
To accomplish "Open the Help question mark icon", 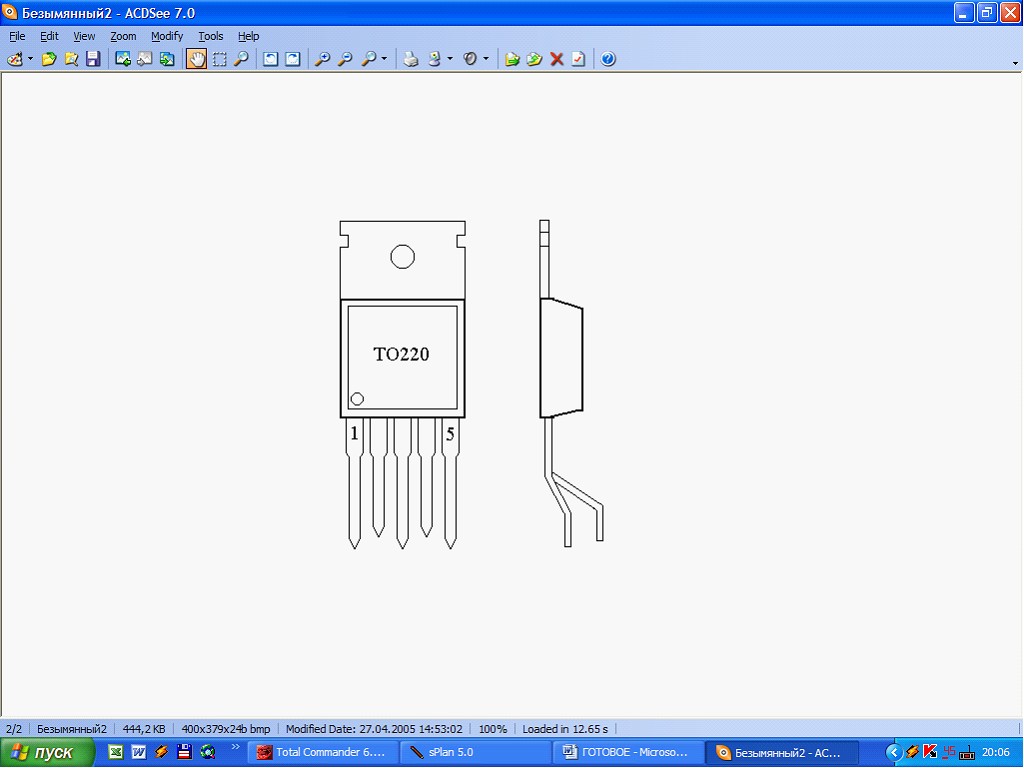I will tap(608, 59).
